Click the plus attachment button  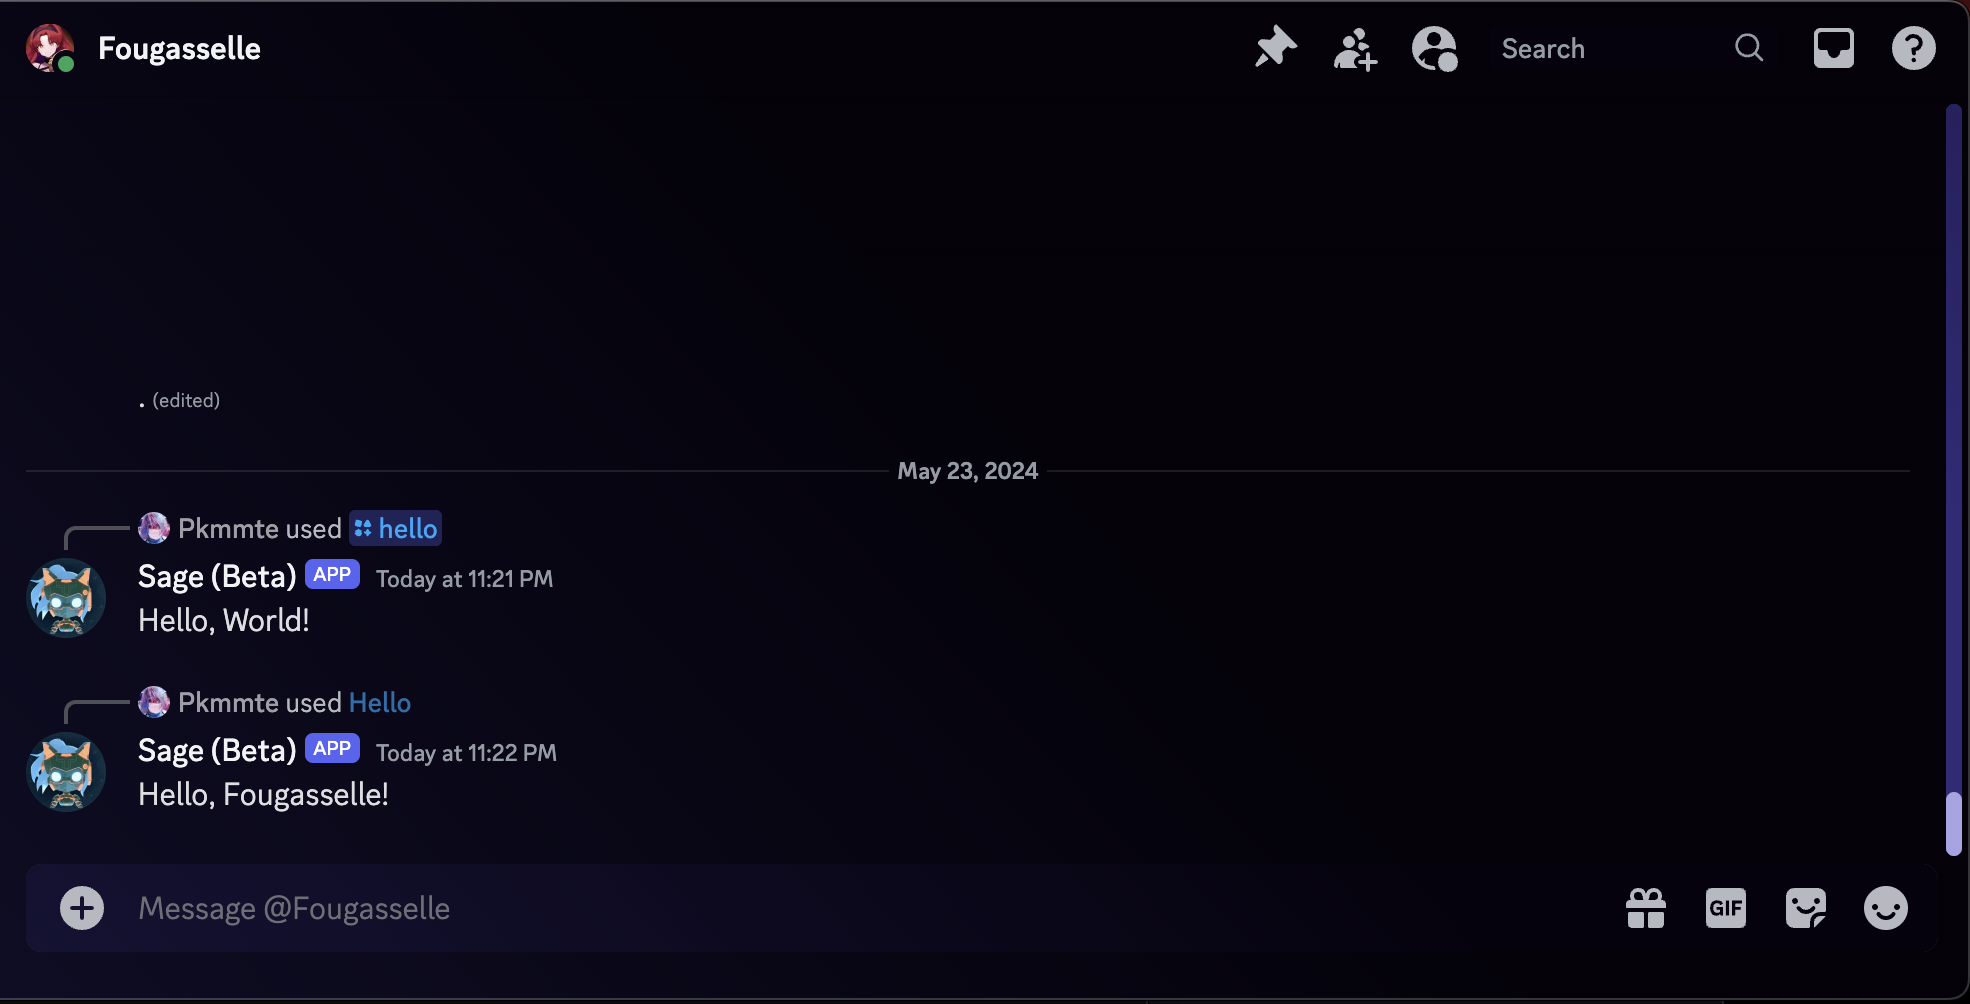pos(82,908)
